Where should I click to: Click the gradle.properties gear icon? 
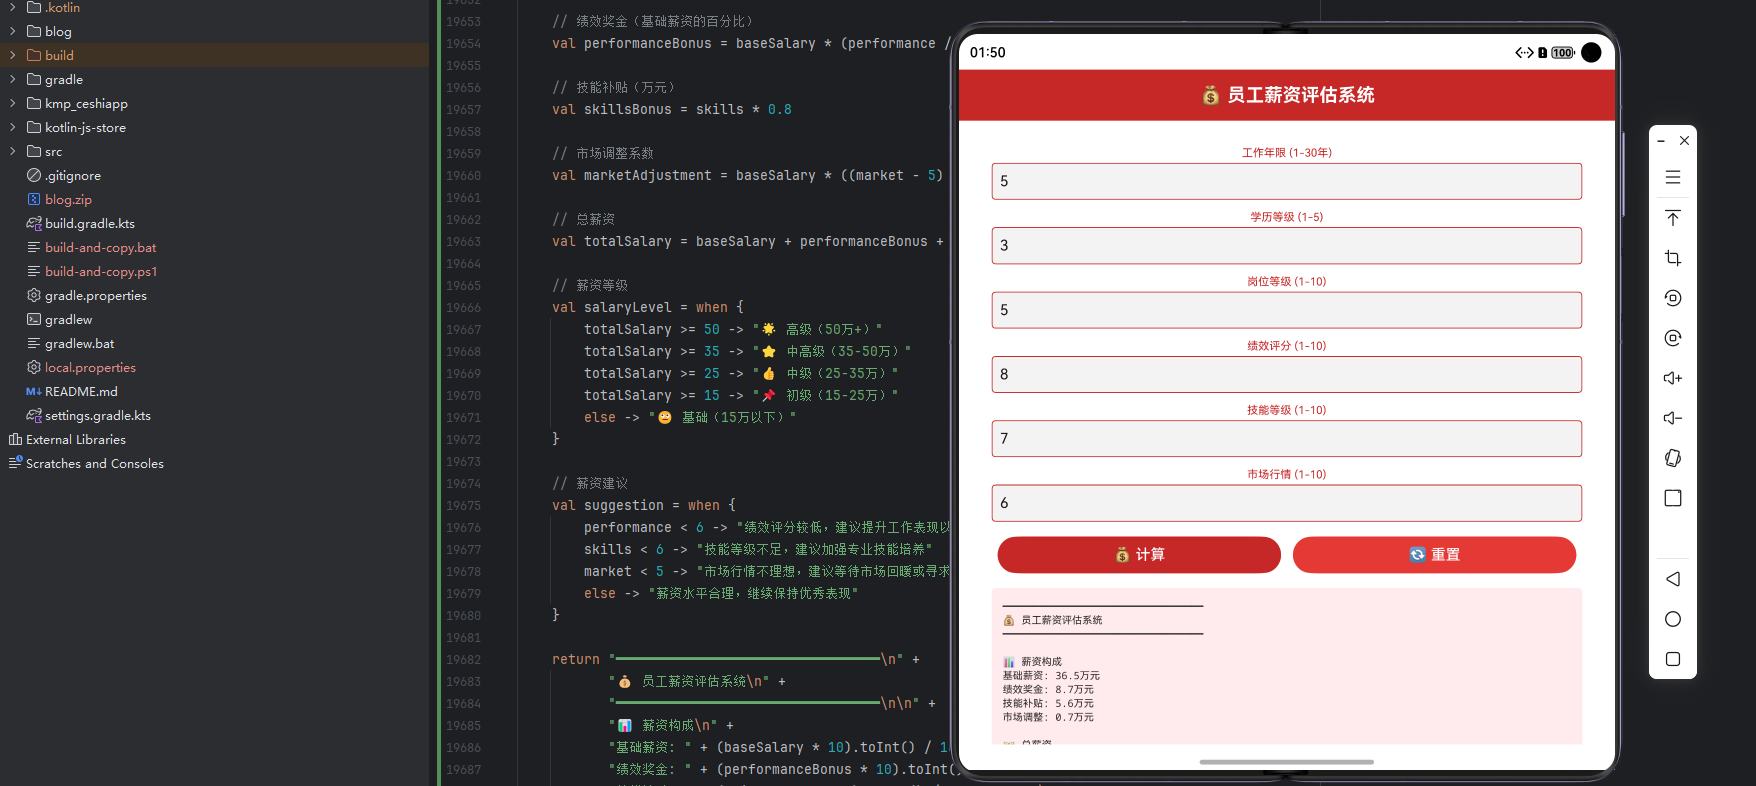(x=34, y=295)
